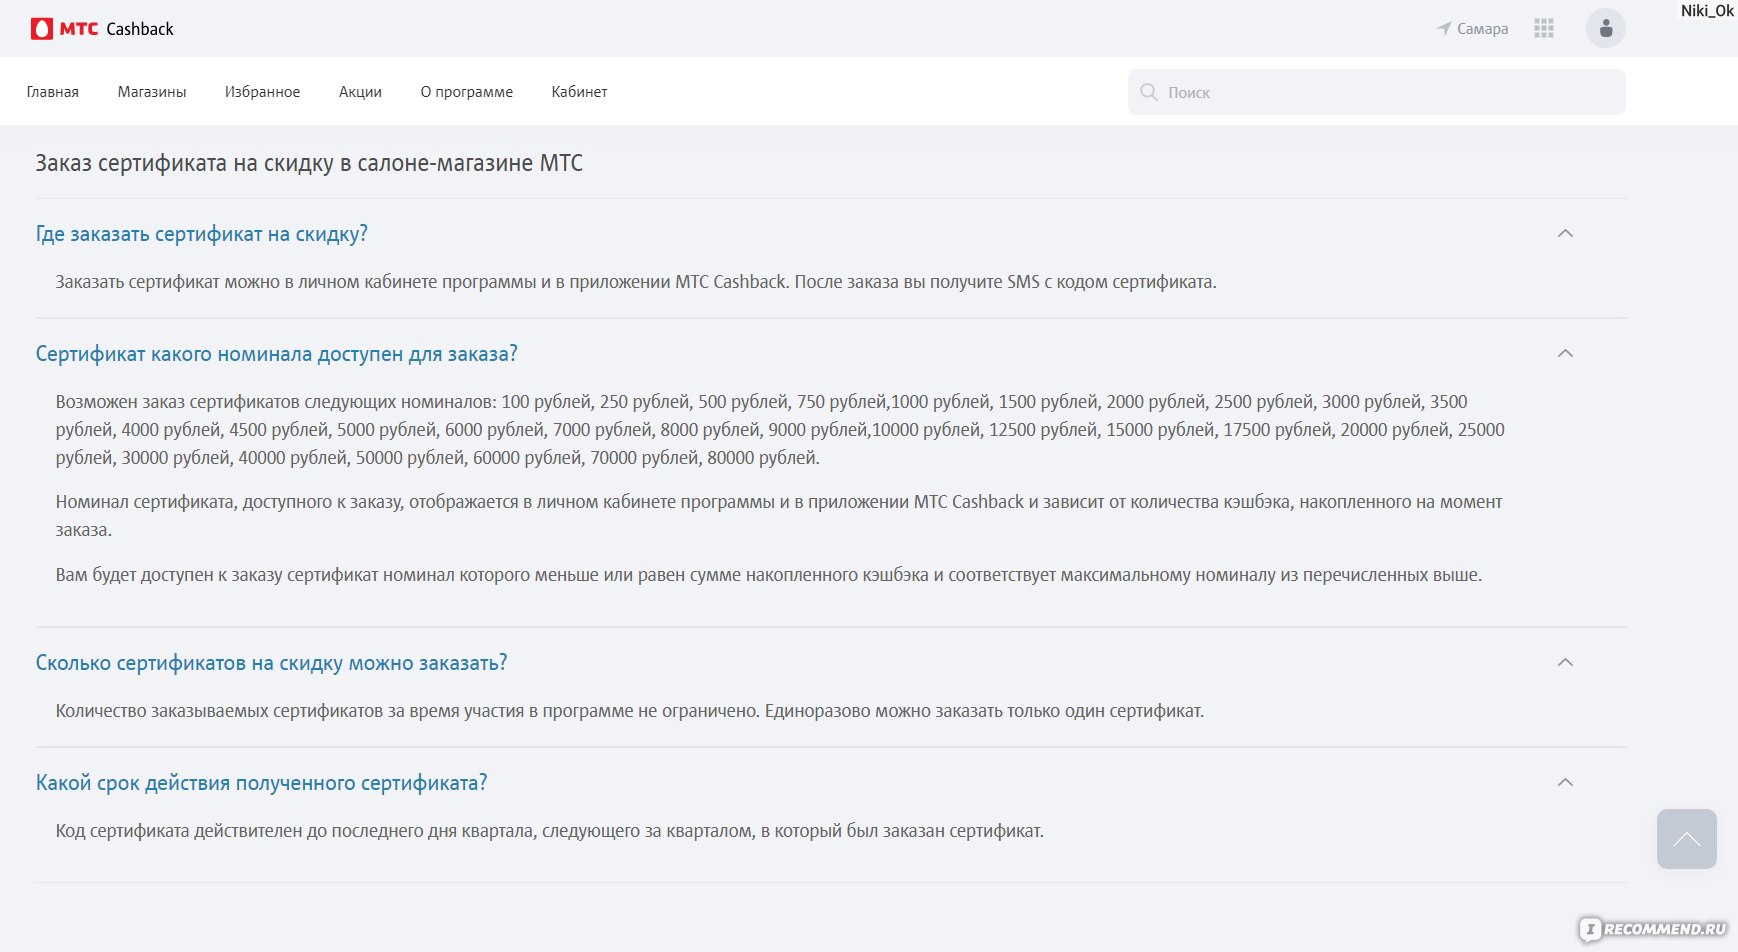The image size is (1738, 952).
Task: Click heading 'Сколько сертификатов на скидку можно заказать?'
Action: (272, 663)
